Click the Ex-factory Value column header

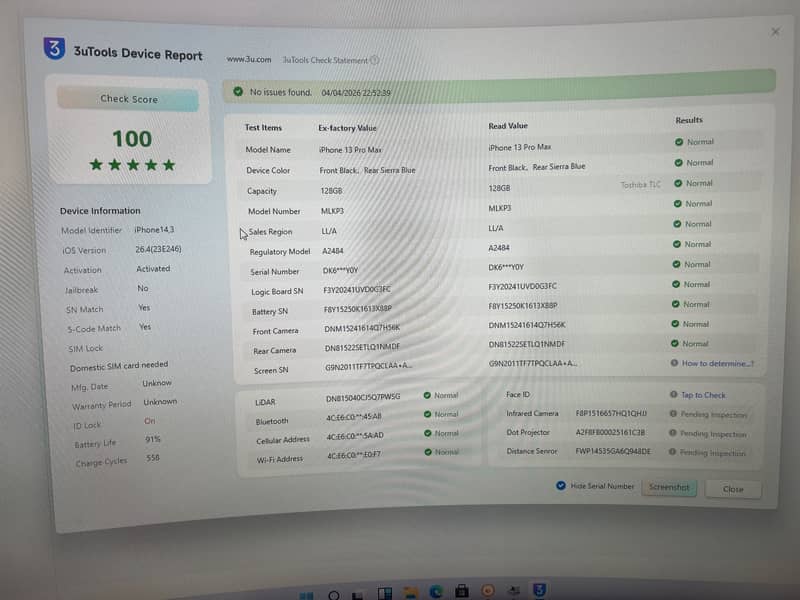(x=347, y=128)
